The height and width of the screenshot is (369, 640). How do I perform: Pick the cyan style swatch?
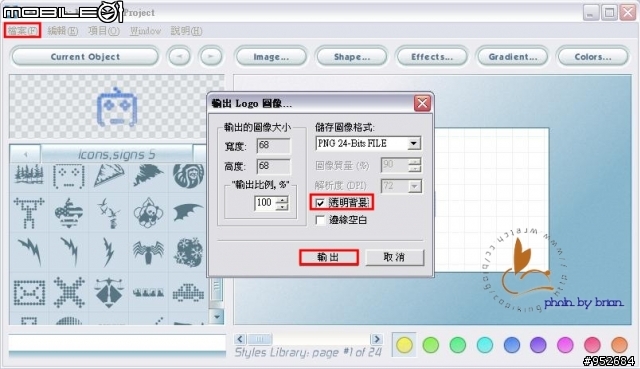tap(484, 345)
